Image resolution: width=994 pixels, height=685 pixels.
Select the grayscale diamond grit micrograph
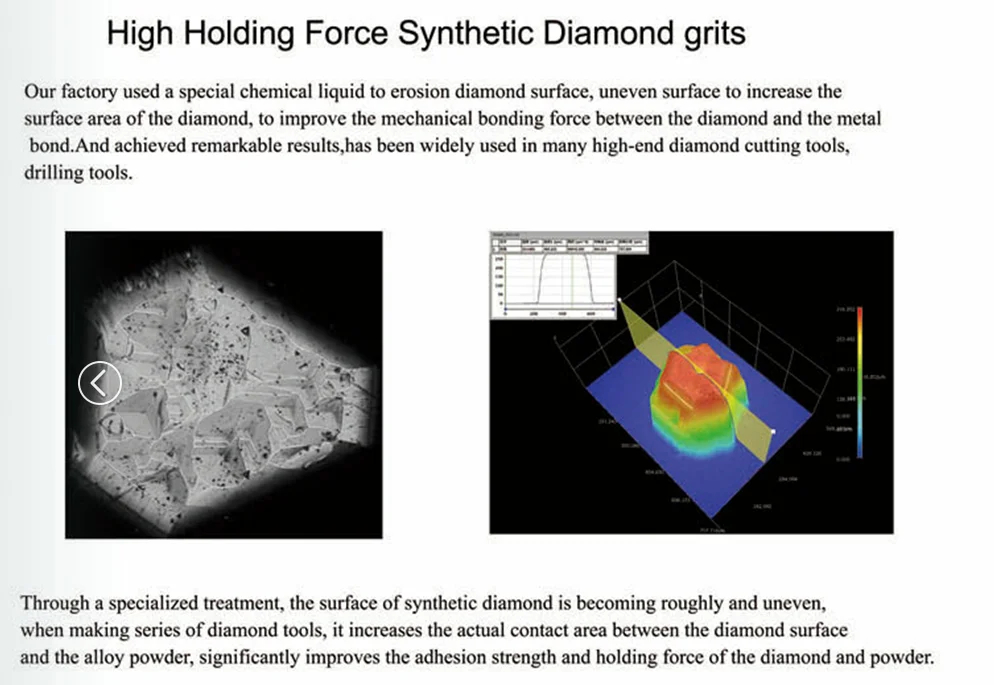pyautogui.click(x=222, y=382)
